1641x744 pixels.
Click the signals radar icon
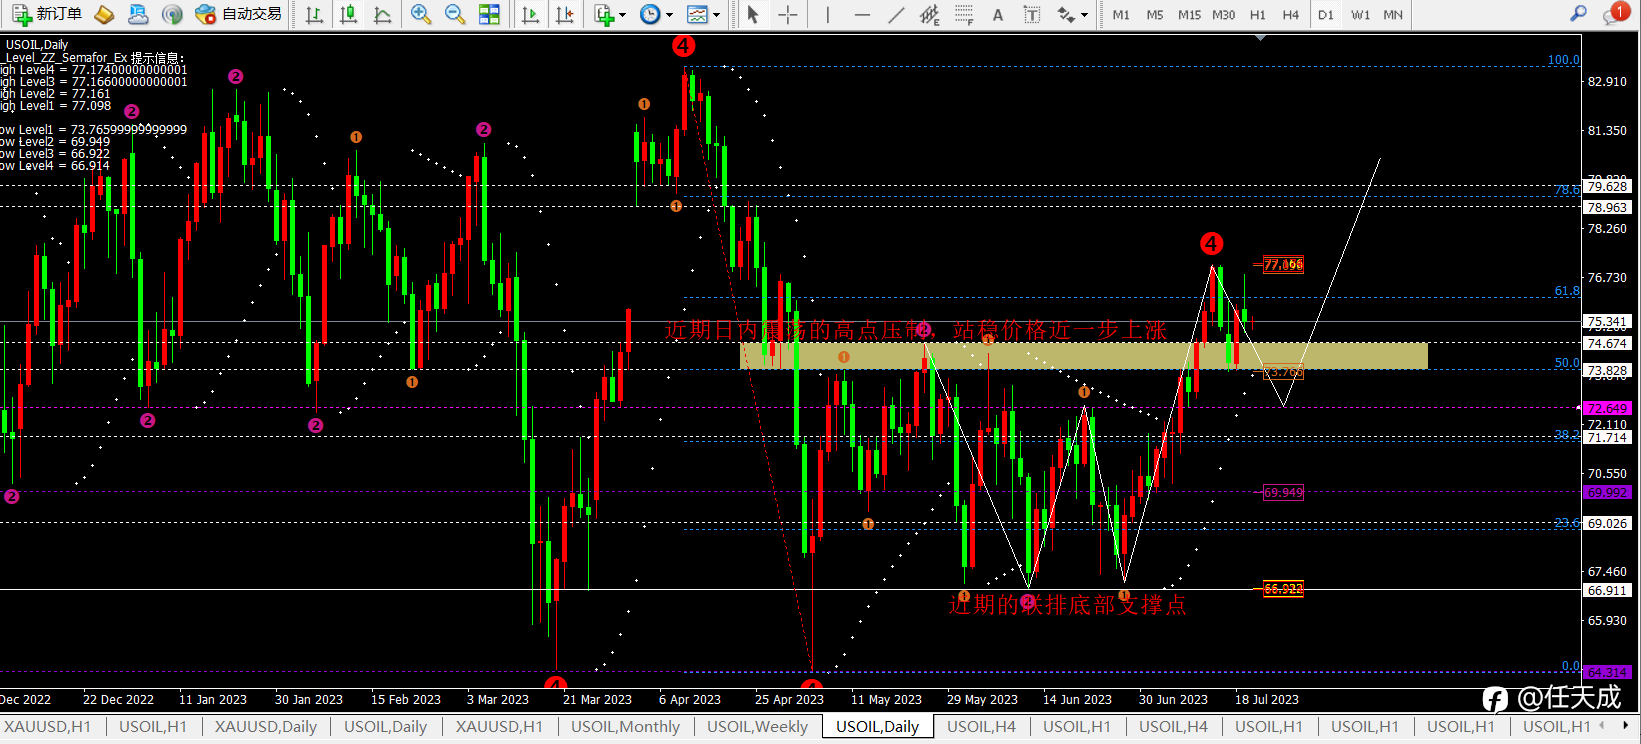[172, 14]
